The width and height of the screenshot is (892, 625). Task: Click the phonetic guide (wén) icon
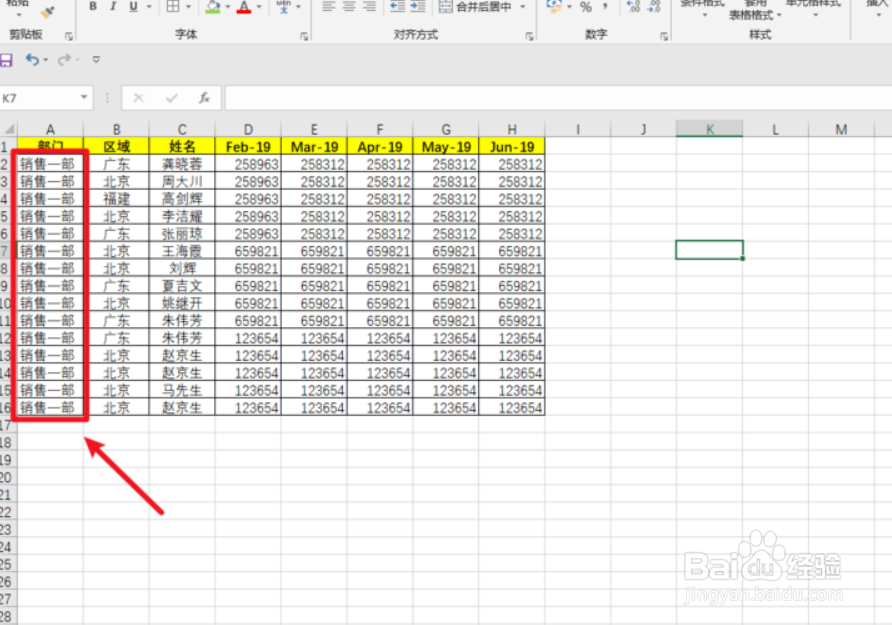point(283,6)
